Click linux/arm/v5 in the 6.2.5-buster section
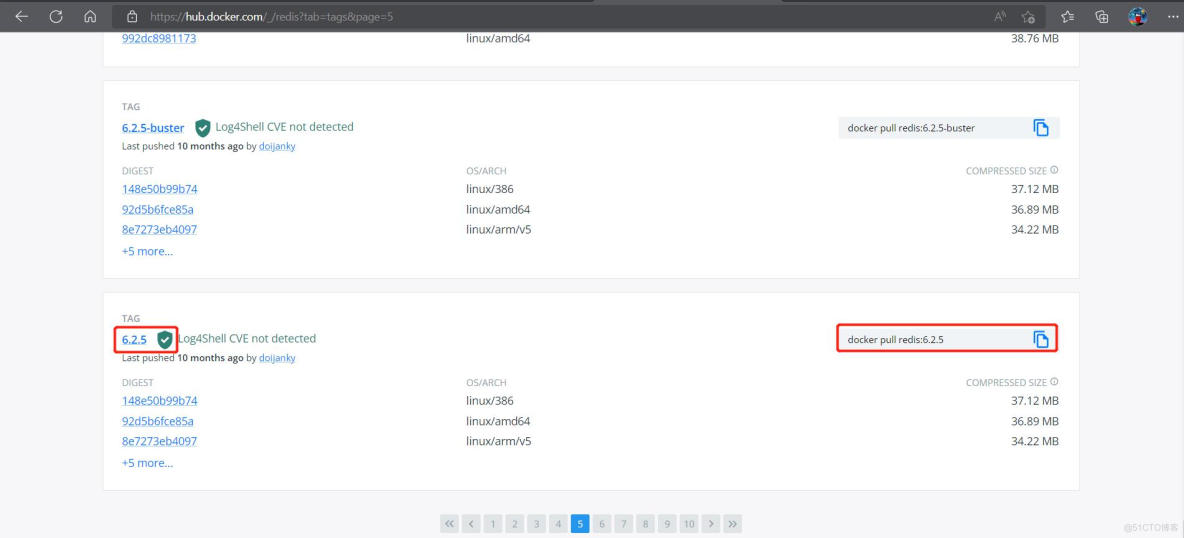 pos(498,230)
